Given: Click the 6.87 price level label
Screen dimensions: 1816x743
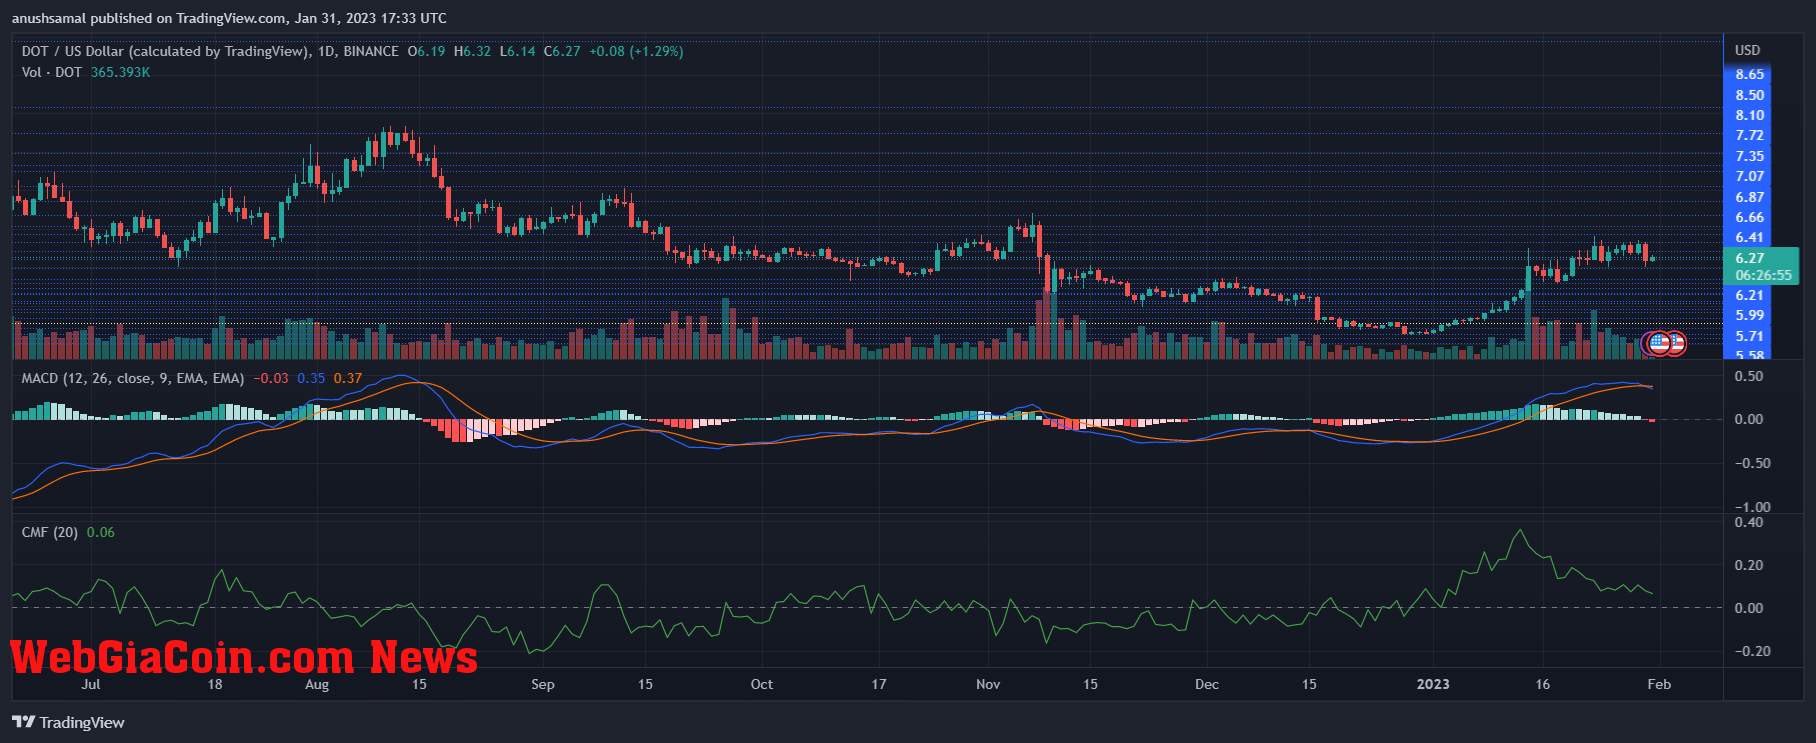Looking at the screenshot, I should coord(1750,197).
